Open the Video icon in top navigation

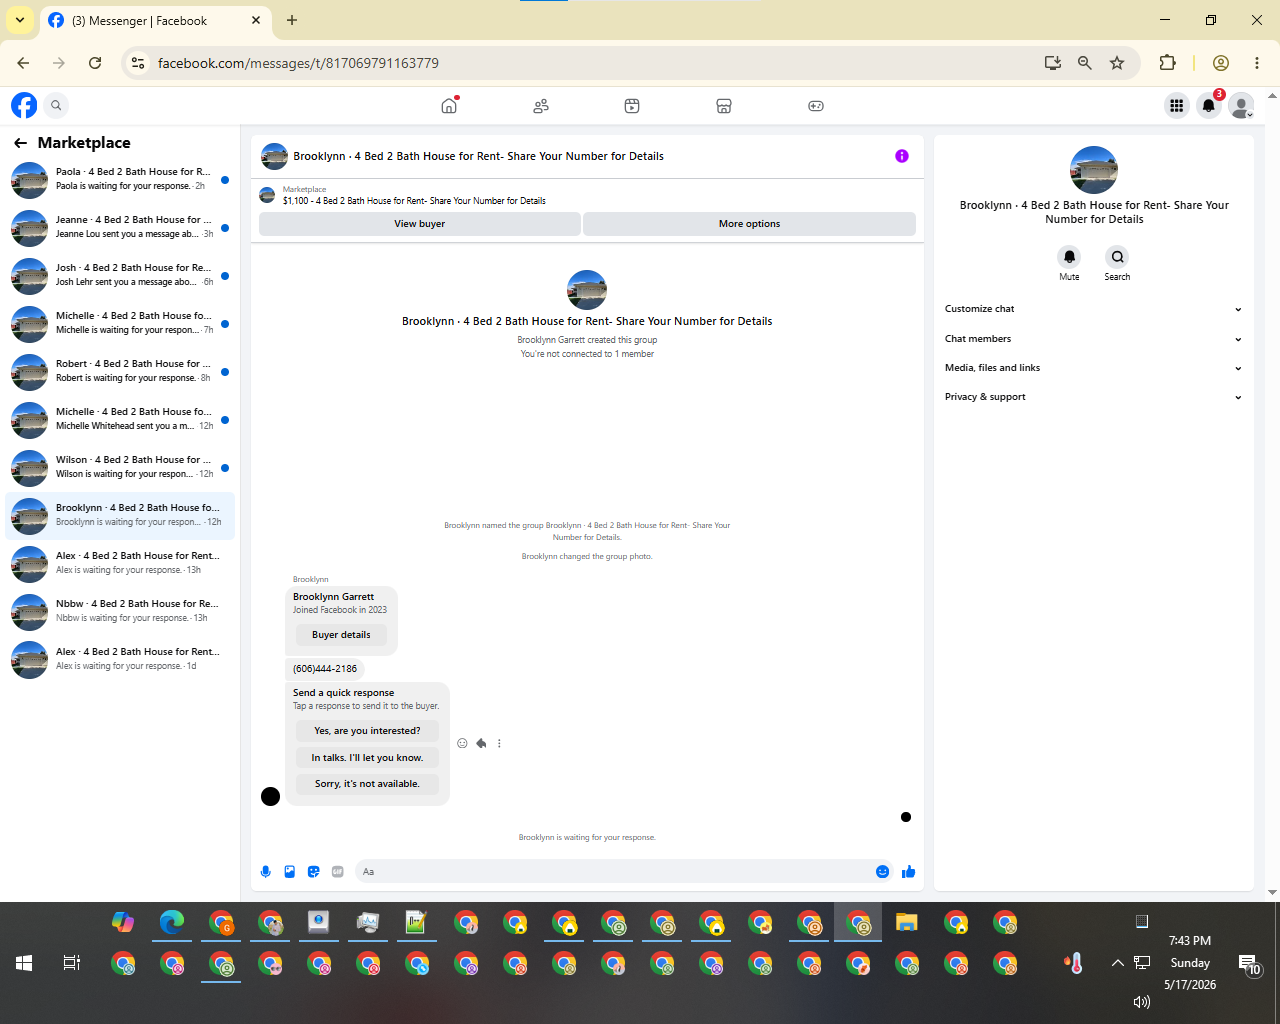coord(632,106)
